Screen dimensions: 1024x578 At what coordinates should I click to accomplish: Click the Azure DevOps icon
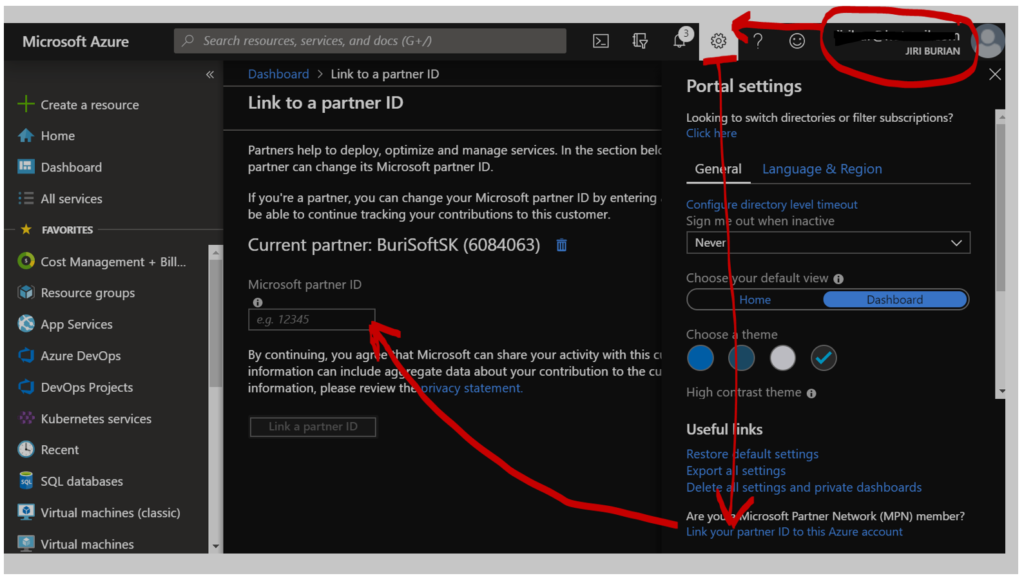tap(26, 355)
